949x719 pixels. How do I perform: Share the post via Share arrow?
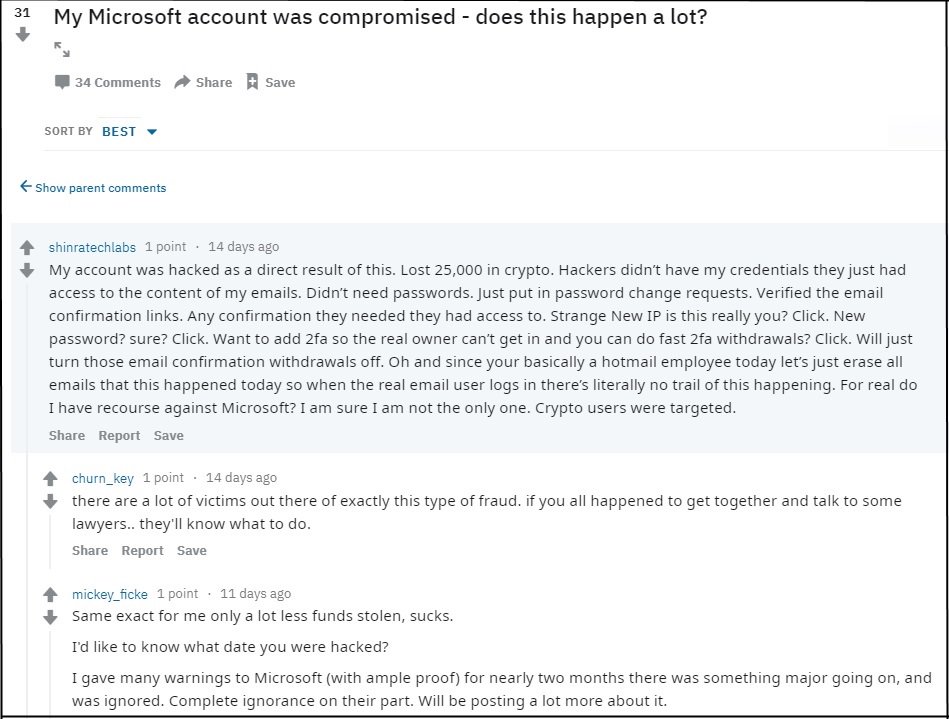[x=203, y=82]
